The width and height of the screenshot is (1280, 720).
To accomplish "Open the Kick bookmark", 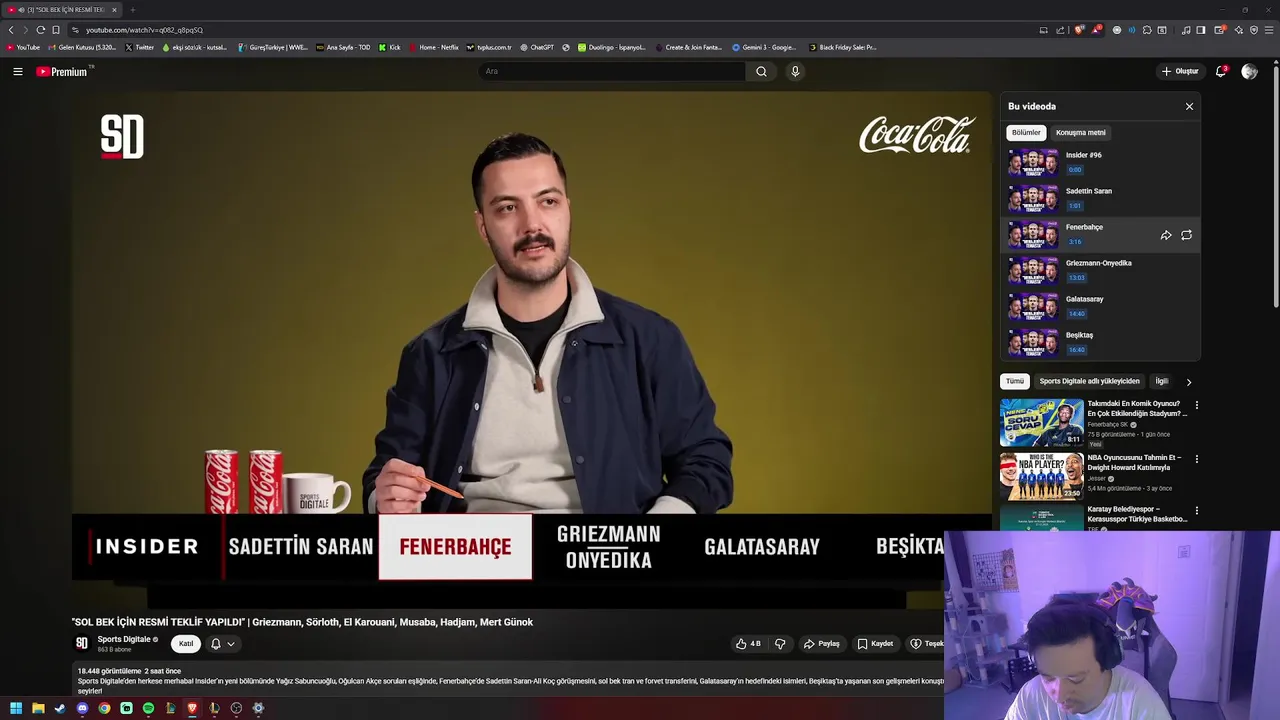I will tap(390, 47).
